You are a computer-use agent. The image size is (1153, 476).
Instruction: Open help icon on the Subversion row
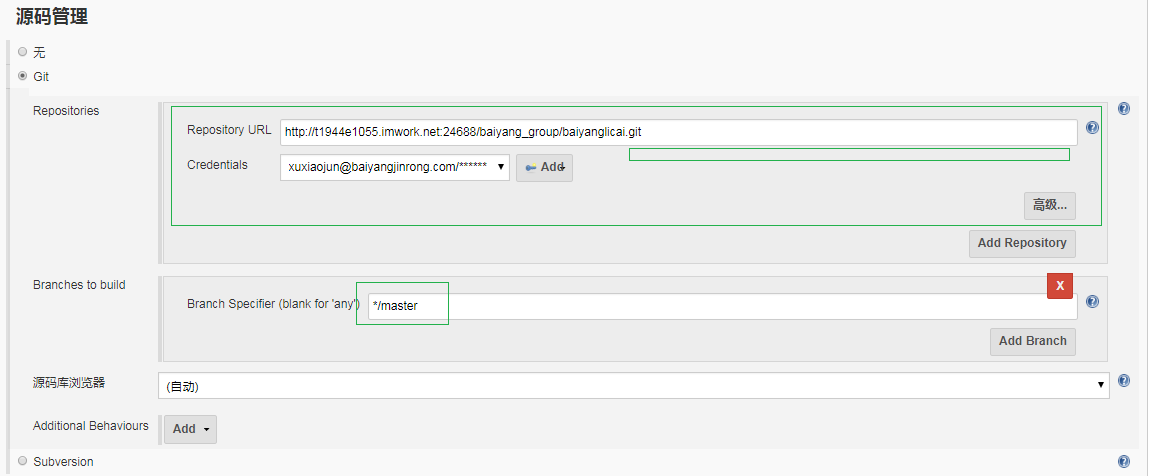[1124, 462]
